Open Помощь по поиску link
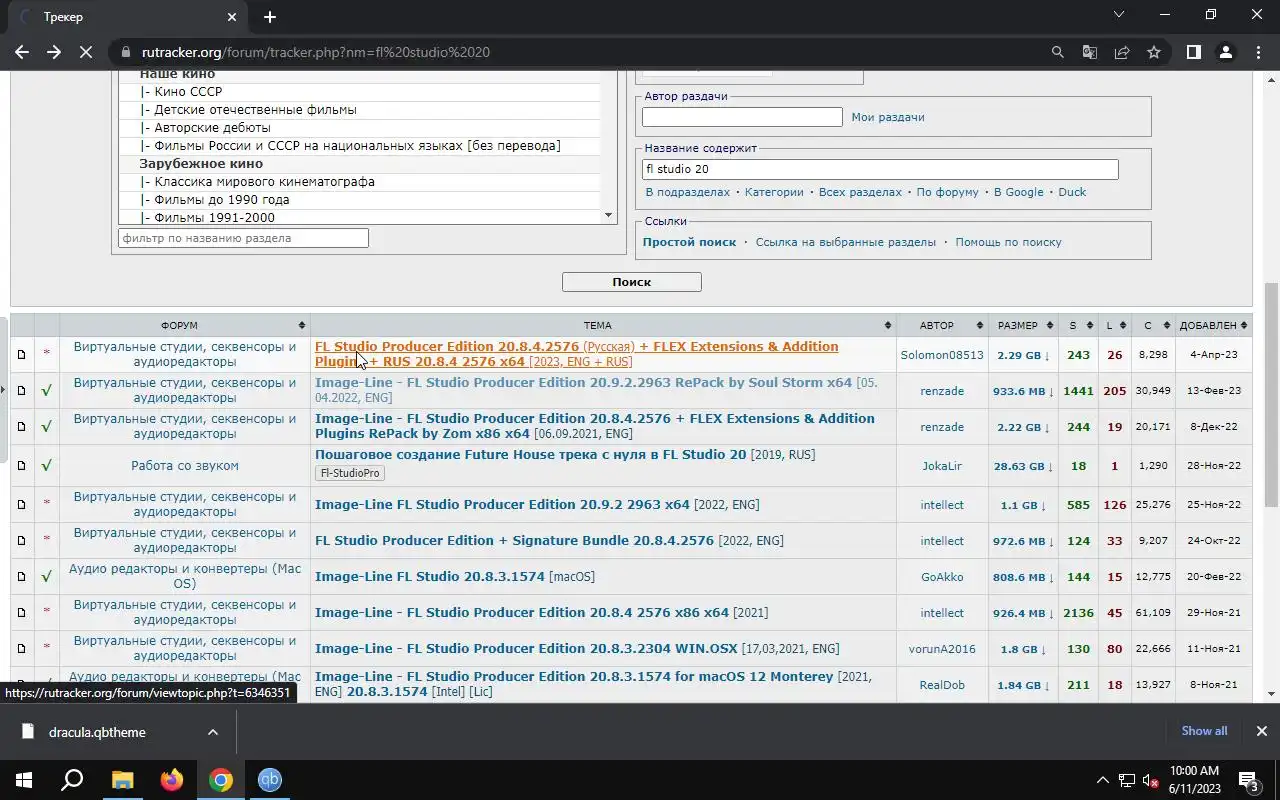 coord(1008,242)
